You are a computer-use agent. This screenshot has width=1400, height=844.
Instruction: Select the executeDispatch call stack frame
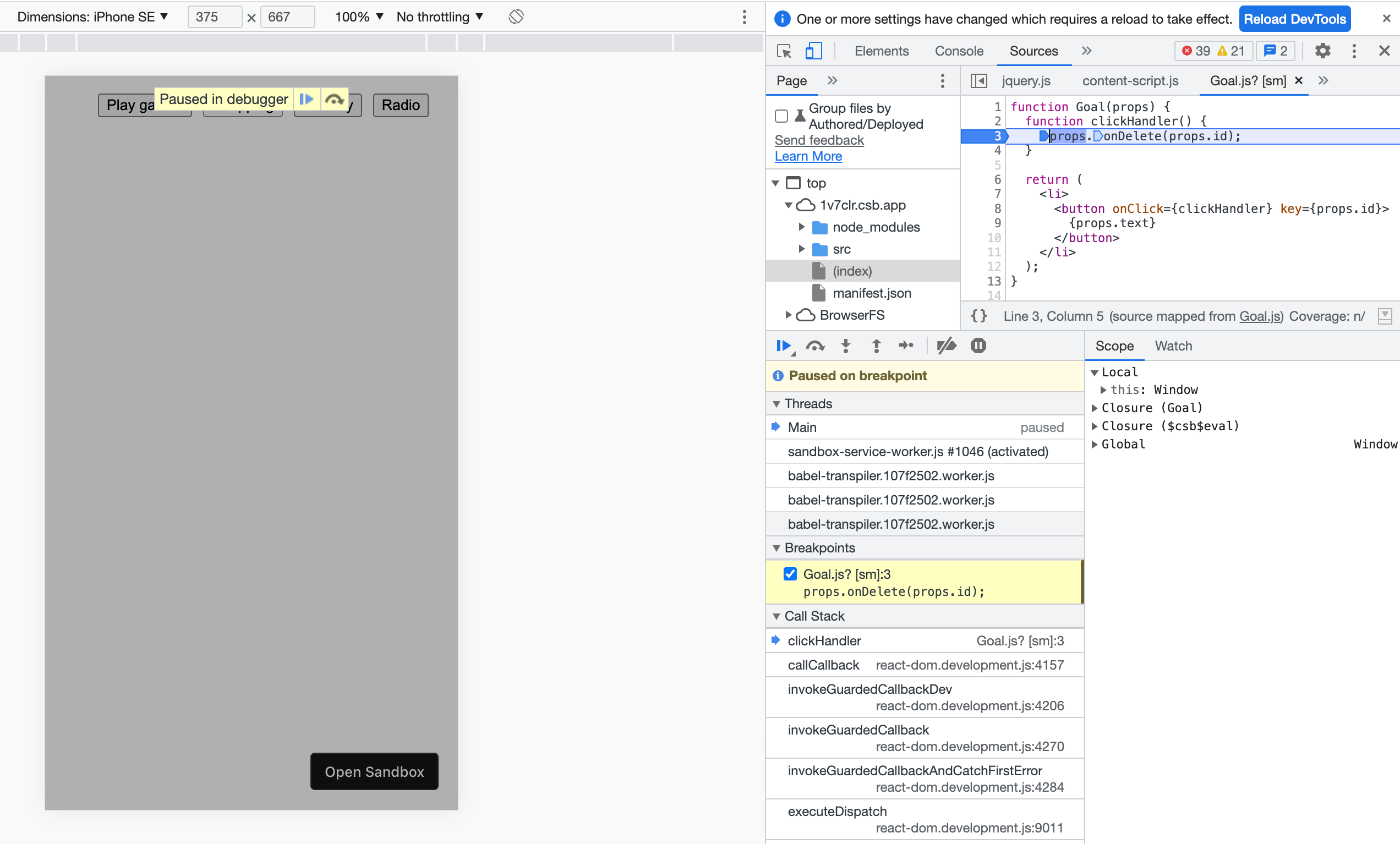coord(925,819)
